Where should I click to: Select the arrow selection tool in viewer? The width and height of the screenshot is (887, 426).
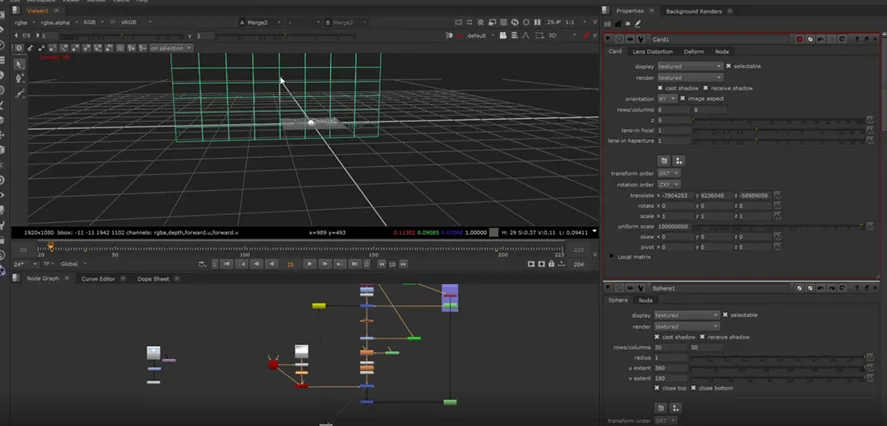(x=19, y=63)
